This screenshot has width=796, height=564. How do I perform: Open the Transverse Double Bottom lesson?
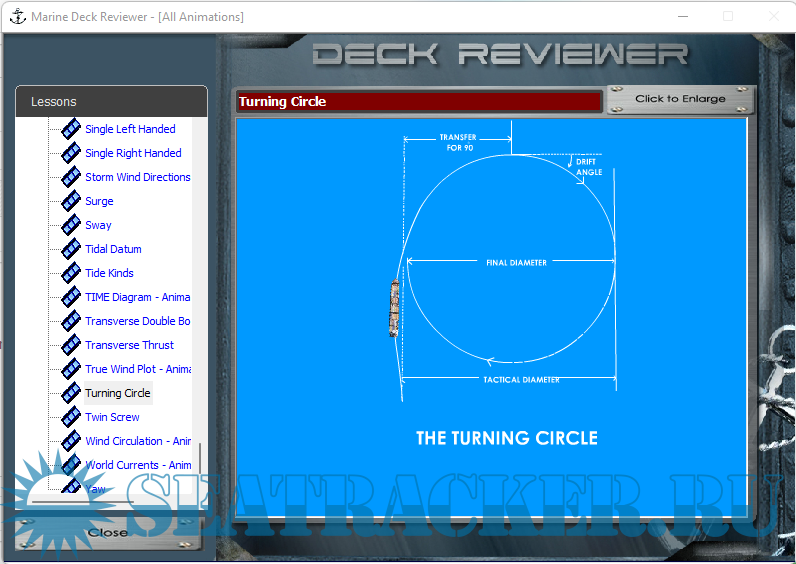coord(137,321)
